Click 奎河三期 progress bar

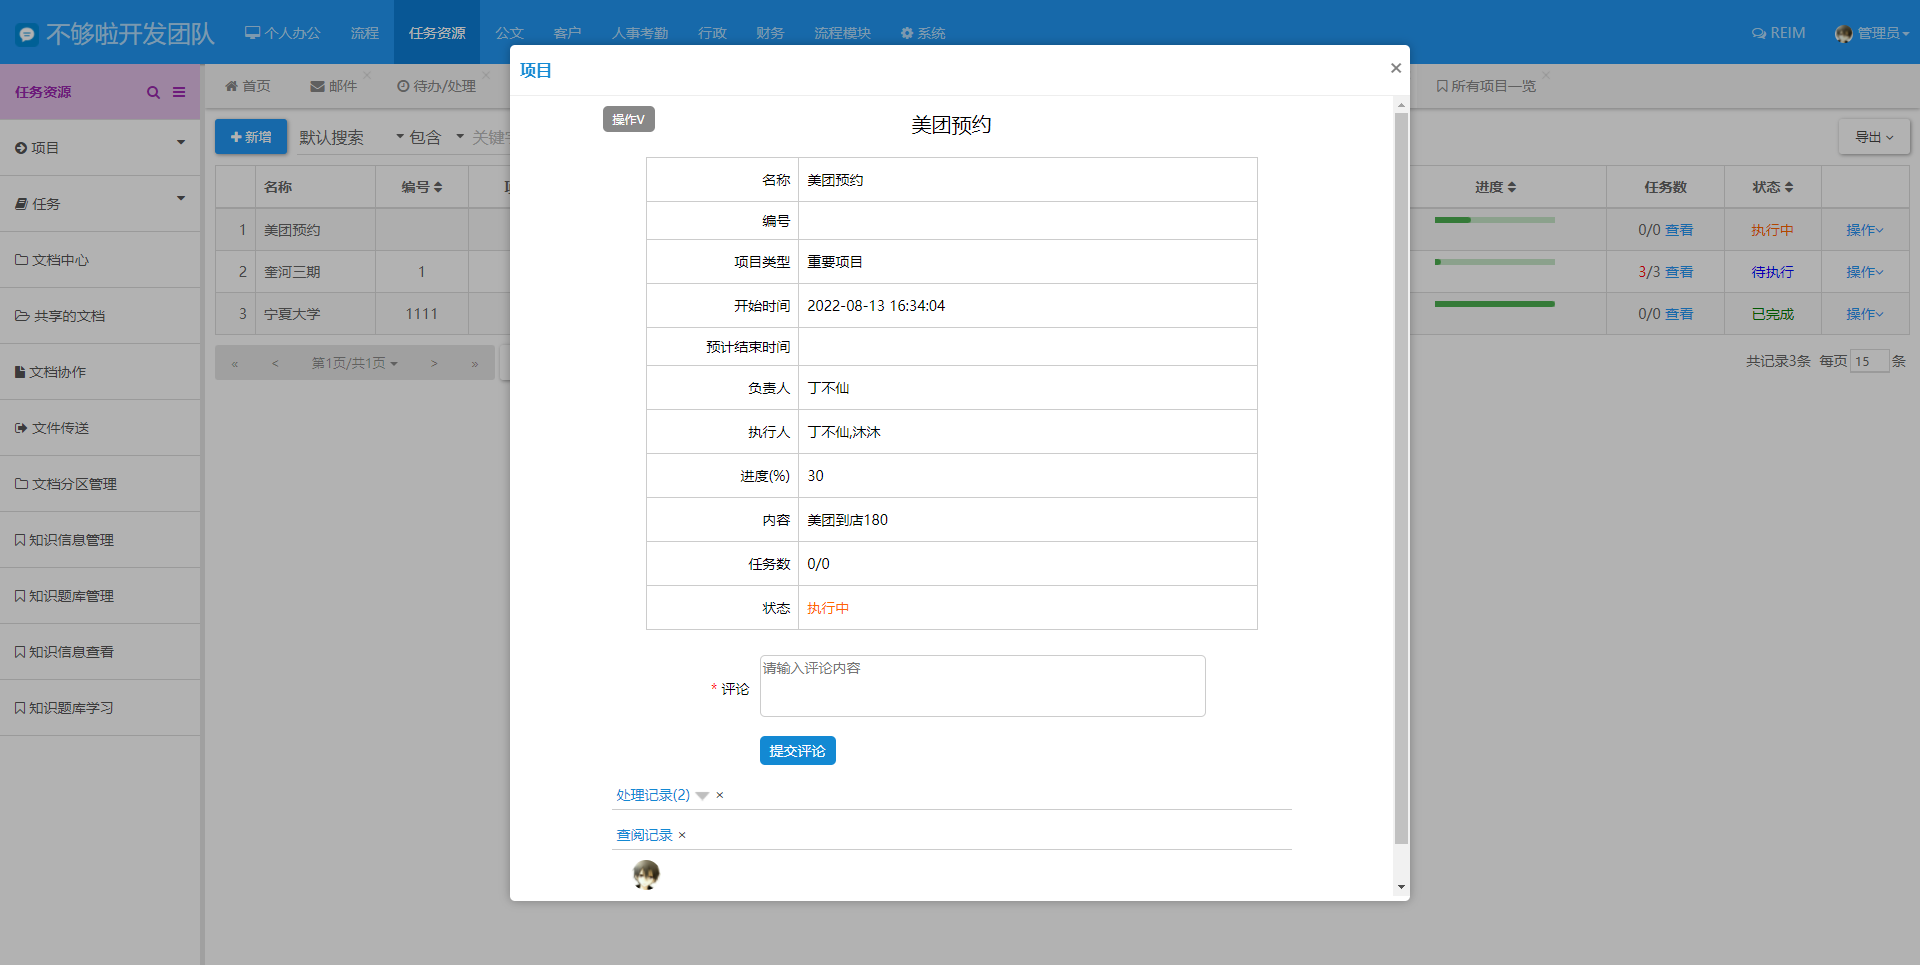(1494, 262)
